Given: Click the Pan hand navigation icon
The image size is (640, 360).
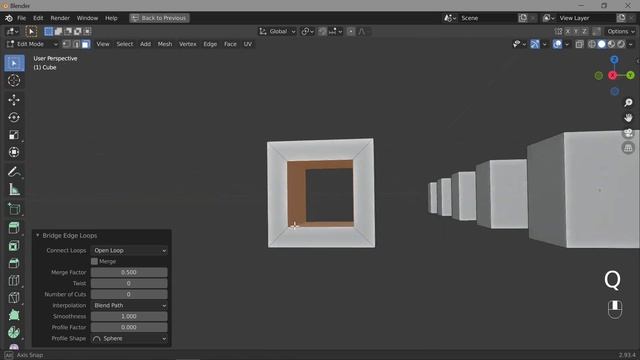Looking at the screenshot, I should [628, 118].
